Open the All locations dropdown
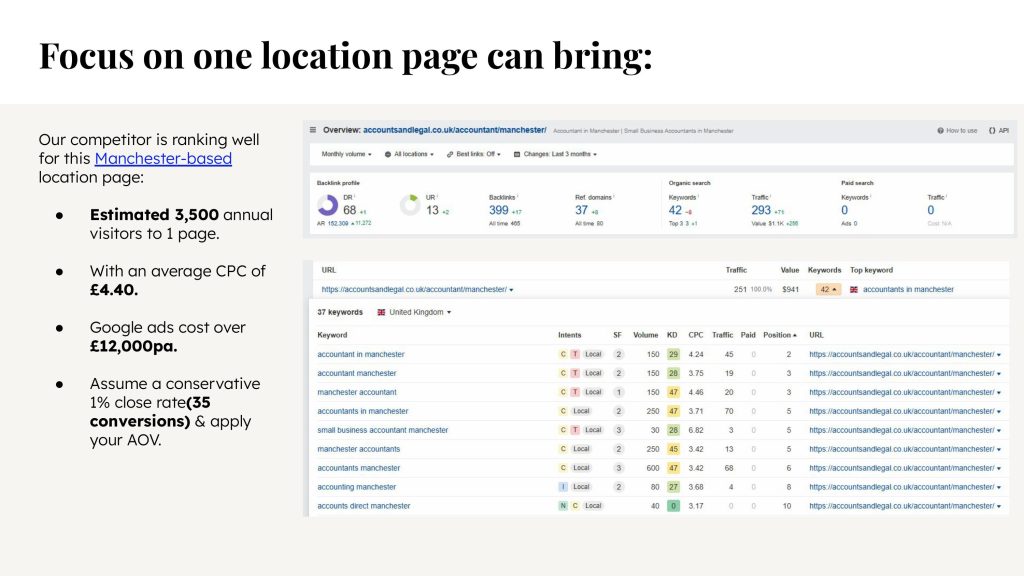This screenshot has width=1024, height=576. (x=409, y=154)
